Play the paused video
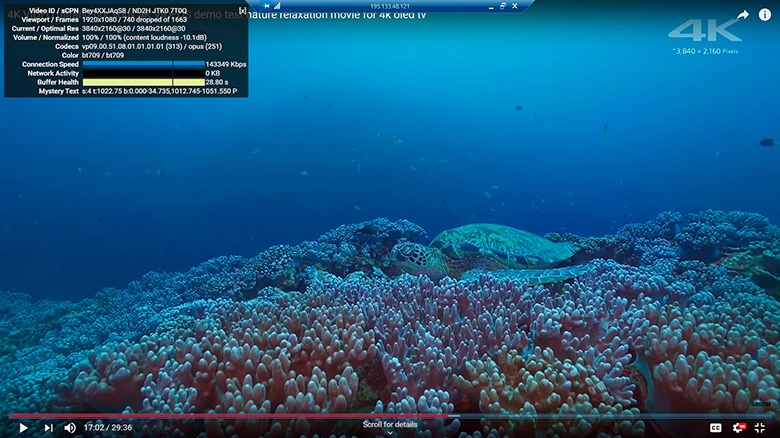Image resolution: width=780 pixels, height=438 pixels. point(23,428)
